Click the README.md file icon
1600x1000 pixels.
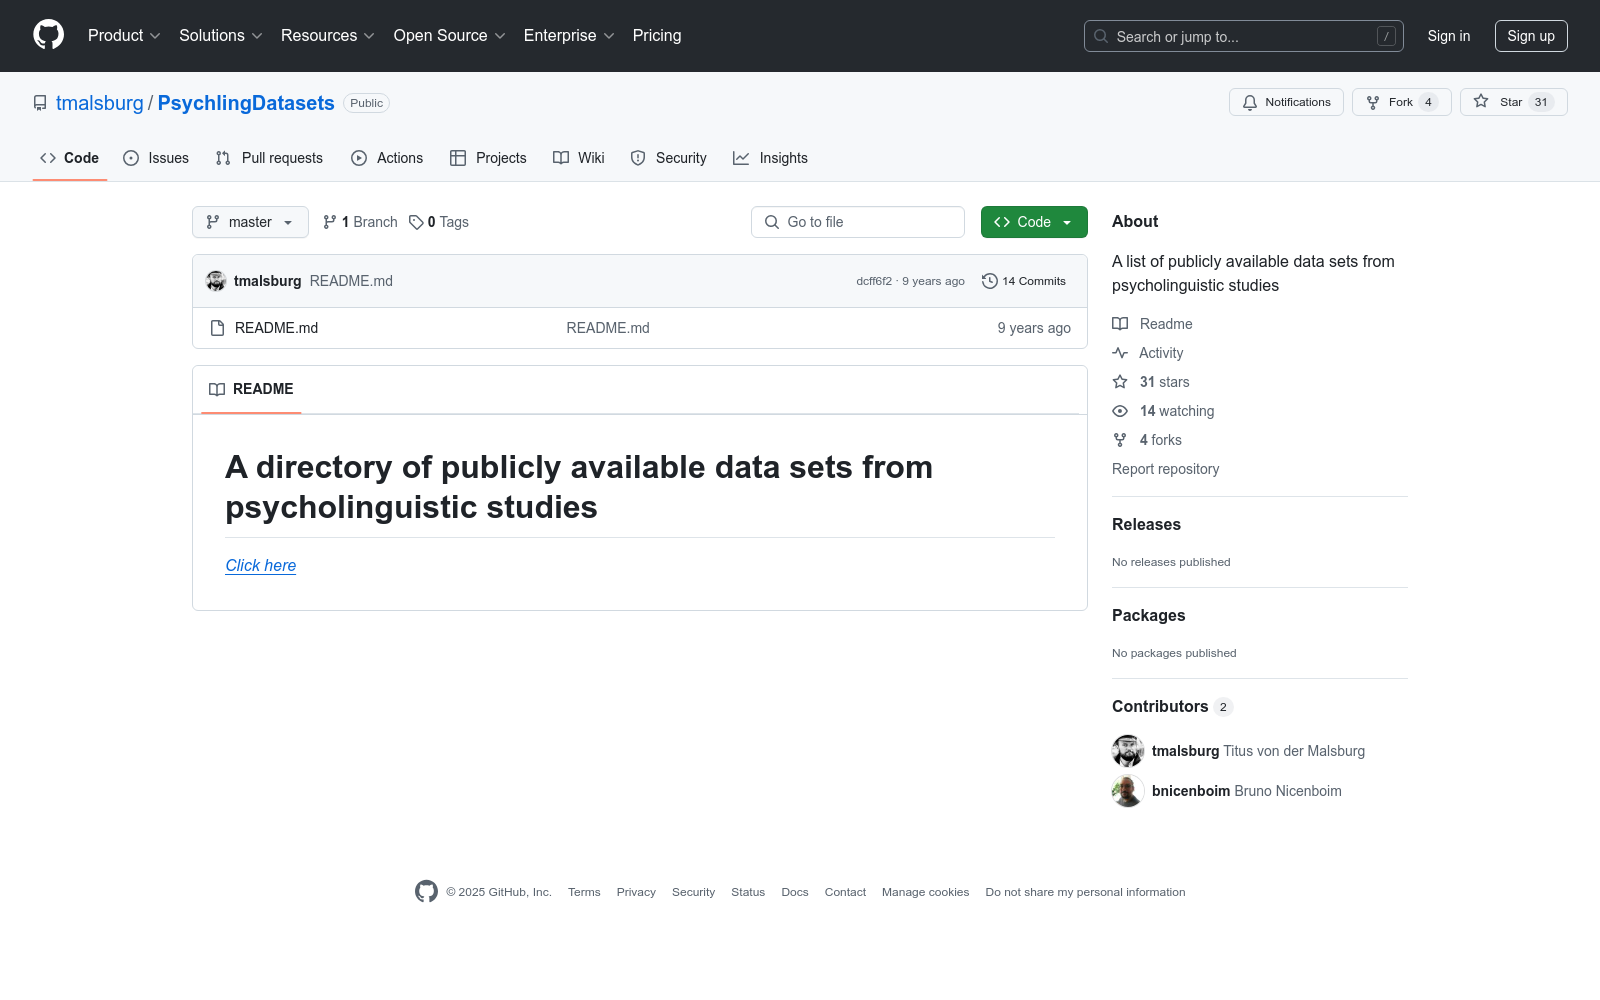[x=217, y=328]
